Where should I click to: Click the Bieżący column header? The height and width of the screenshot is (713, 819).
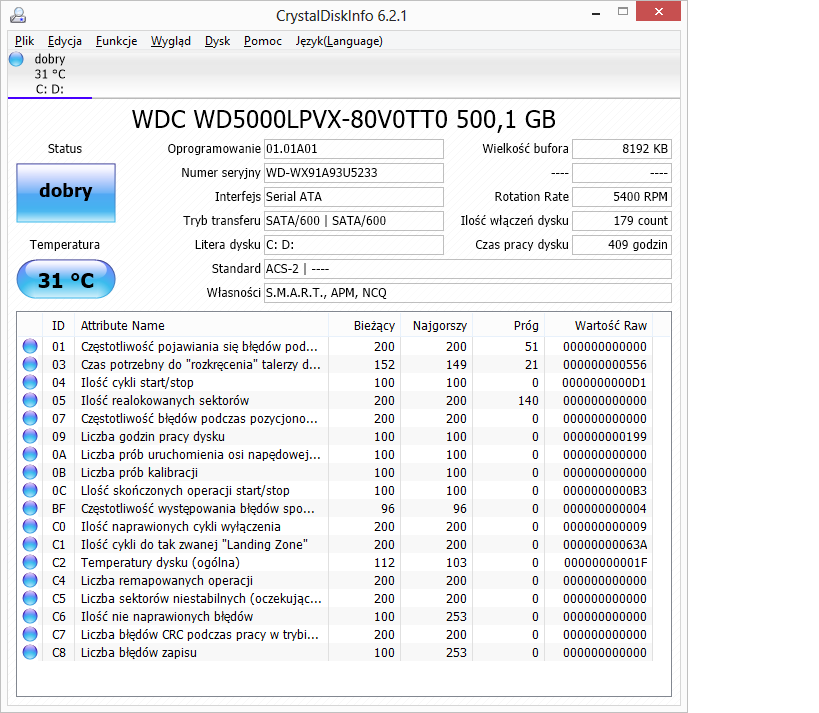(365, 325)
